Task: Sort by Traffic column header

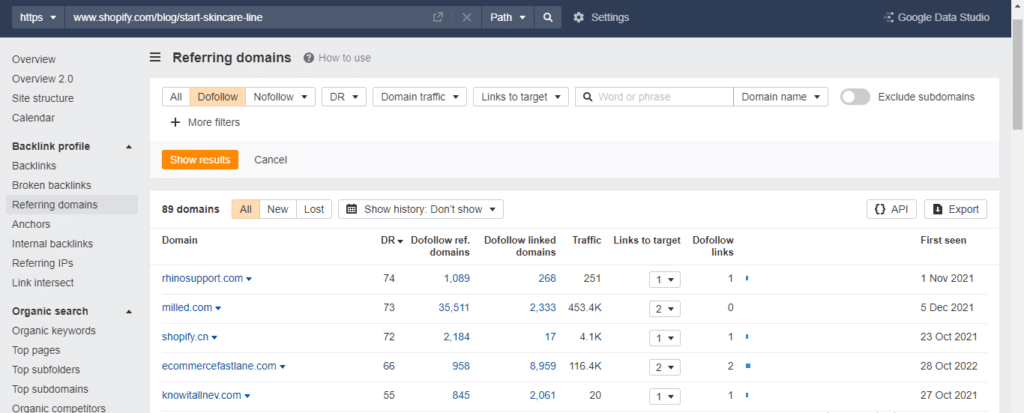Action: click(586, 240)
